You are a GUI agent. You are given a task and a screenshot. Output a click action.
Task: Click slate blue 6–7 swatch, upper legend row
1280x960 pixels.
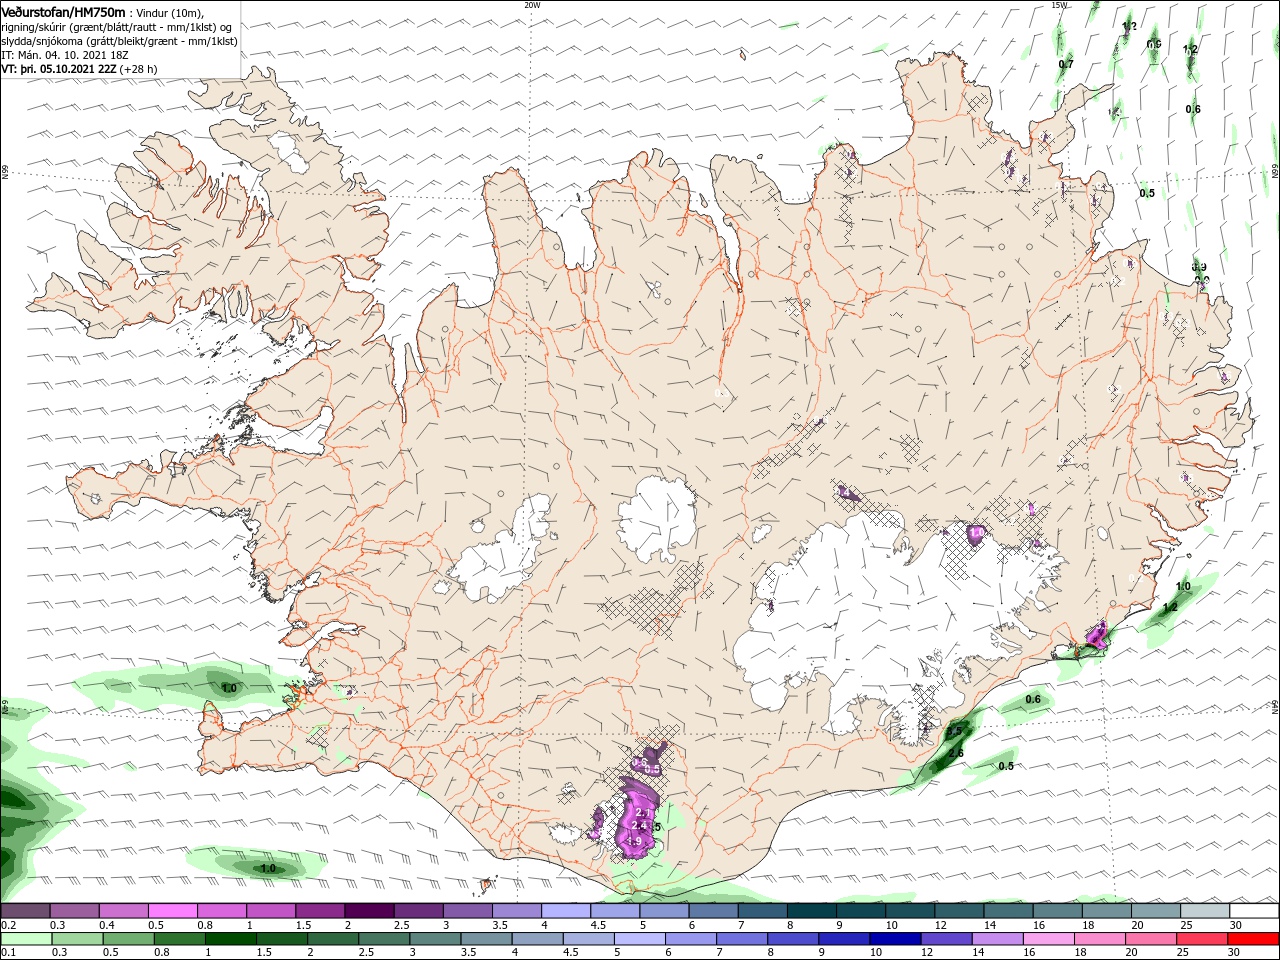tap(713, 911)
